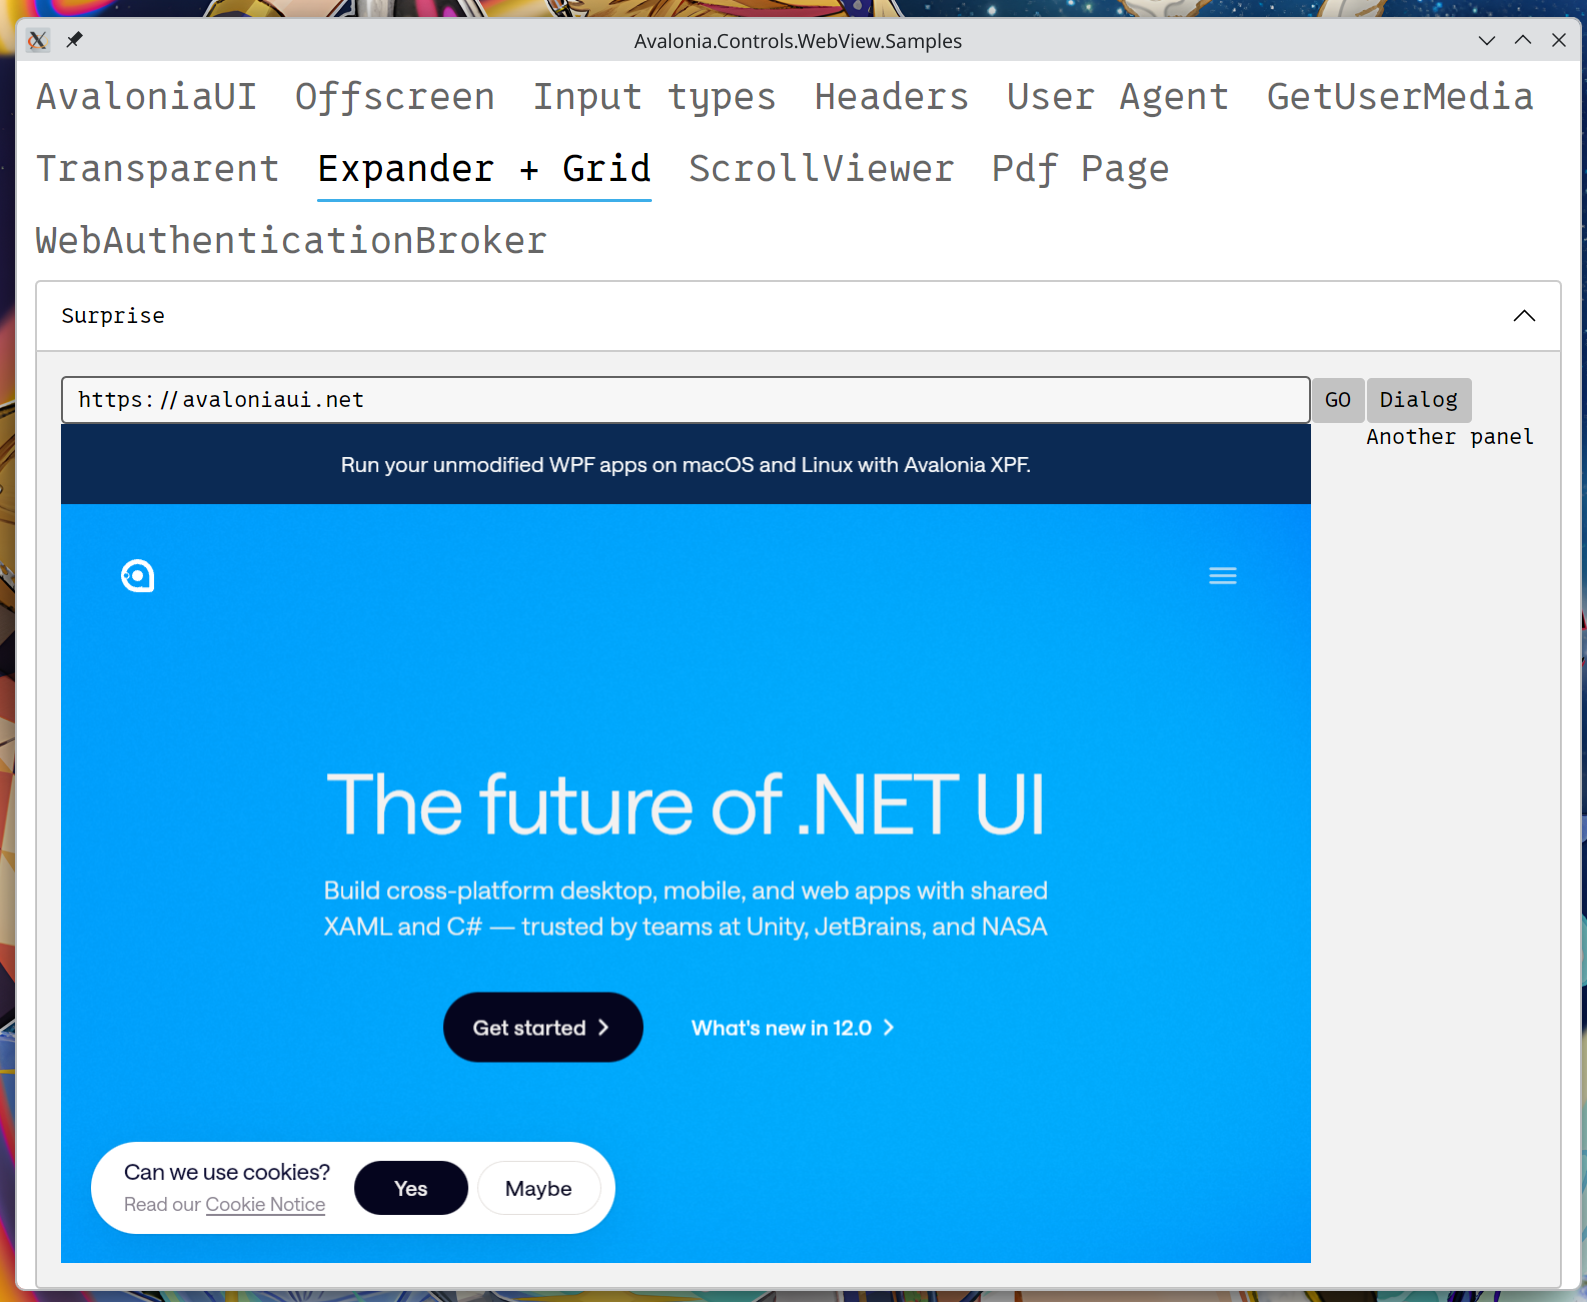Switch to the Pdf Page tab
Image resolution: width=1587 pixels, height=1302 pixels.
click(x=1080, y=169)
